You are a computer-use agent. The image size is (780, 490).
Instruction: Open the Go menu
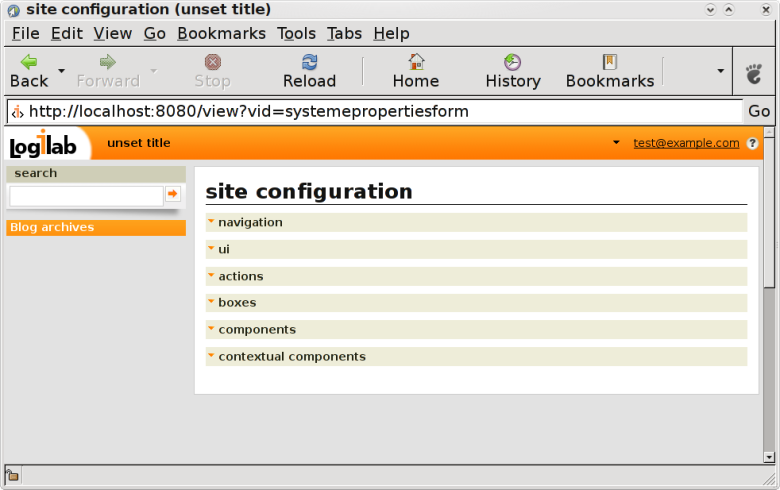(x=155, y=33)
